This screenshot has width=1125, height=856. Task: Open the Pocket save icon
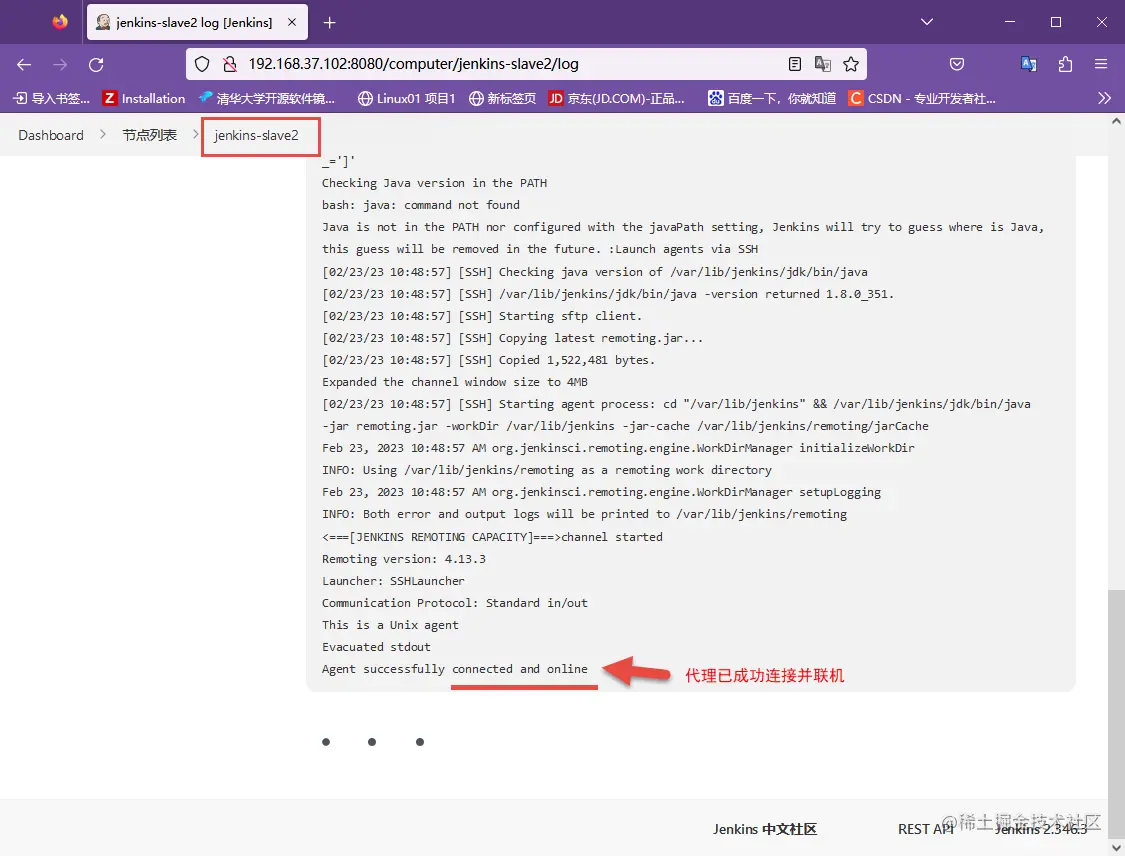pos(957,65)
